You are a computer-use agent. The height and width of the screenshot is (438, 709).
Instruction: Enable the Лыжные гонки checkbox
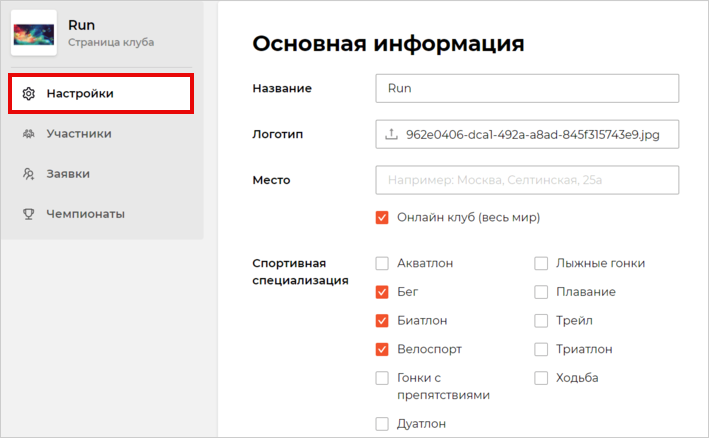point(541,263)
